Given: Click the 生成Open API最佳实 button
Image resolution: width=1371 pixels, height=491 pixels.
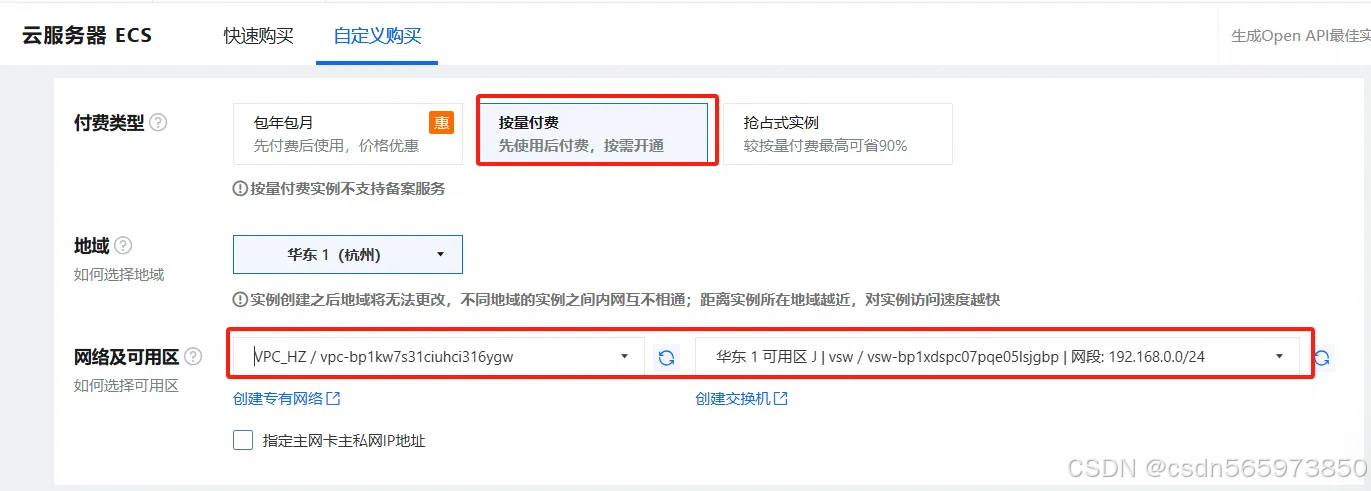Looking at the screenshot, I should click(x=1300, y=36).
